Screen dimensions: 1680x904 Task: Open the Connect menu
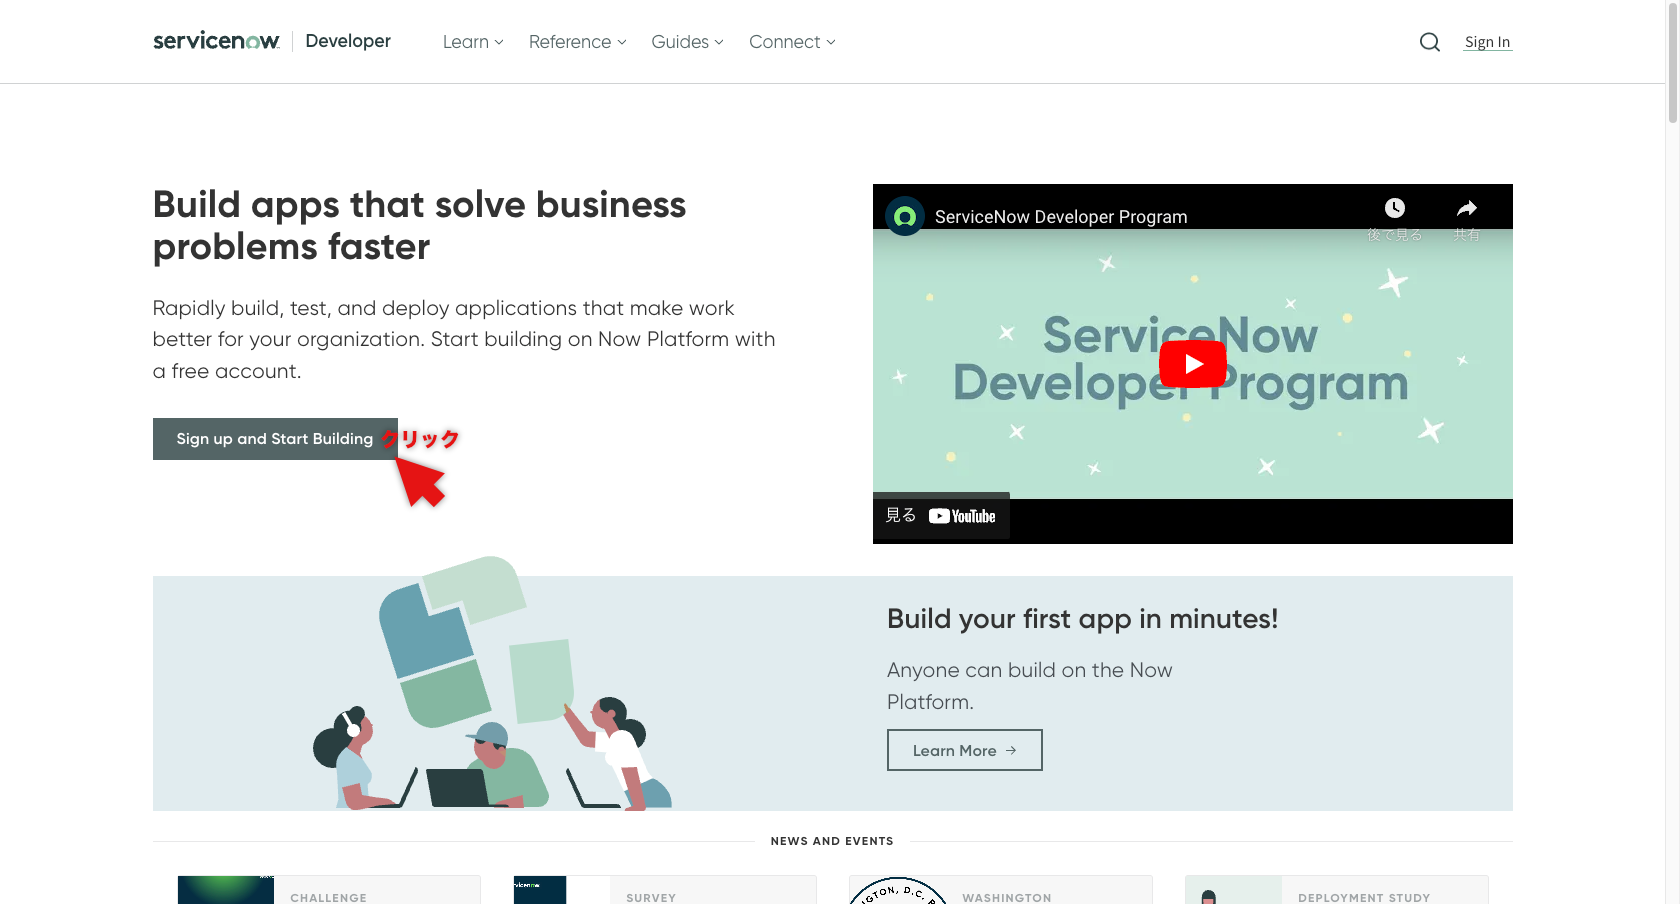pos(791,42)
